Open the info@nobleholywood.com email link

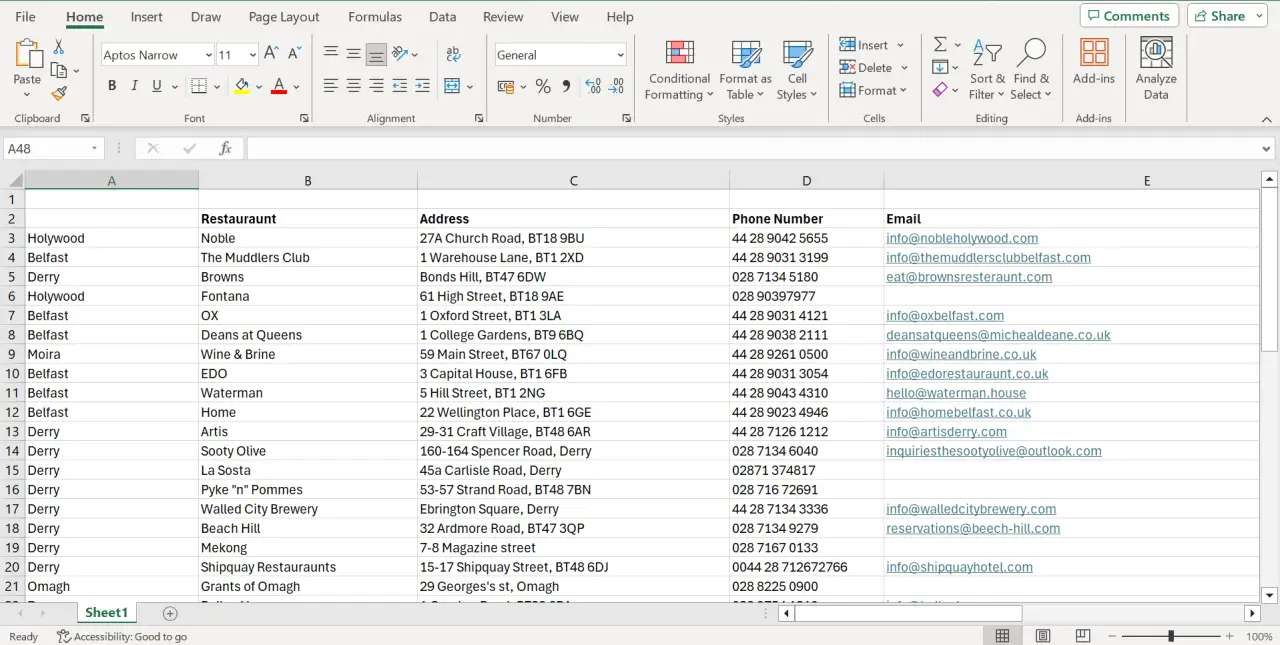click(x=962, y=238)
